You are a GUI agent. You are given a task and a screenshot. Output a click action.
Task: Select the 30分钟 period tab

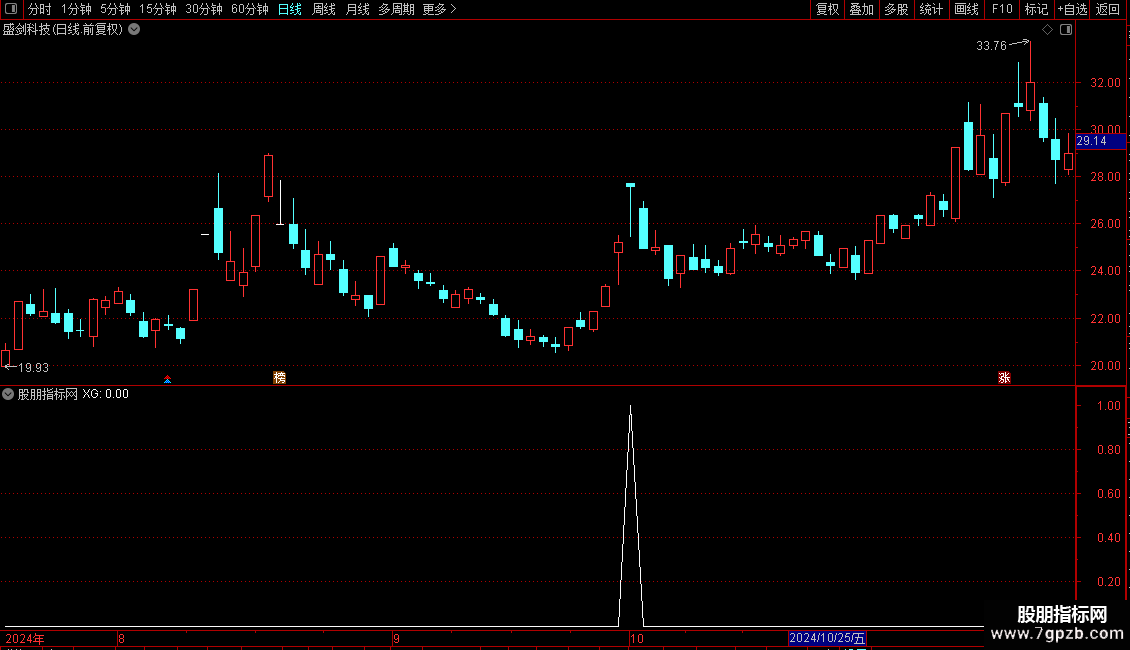[204, 9]
